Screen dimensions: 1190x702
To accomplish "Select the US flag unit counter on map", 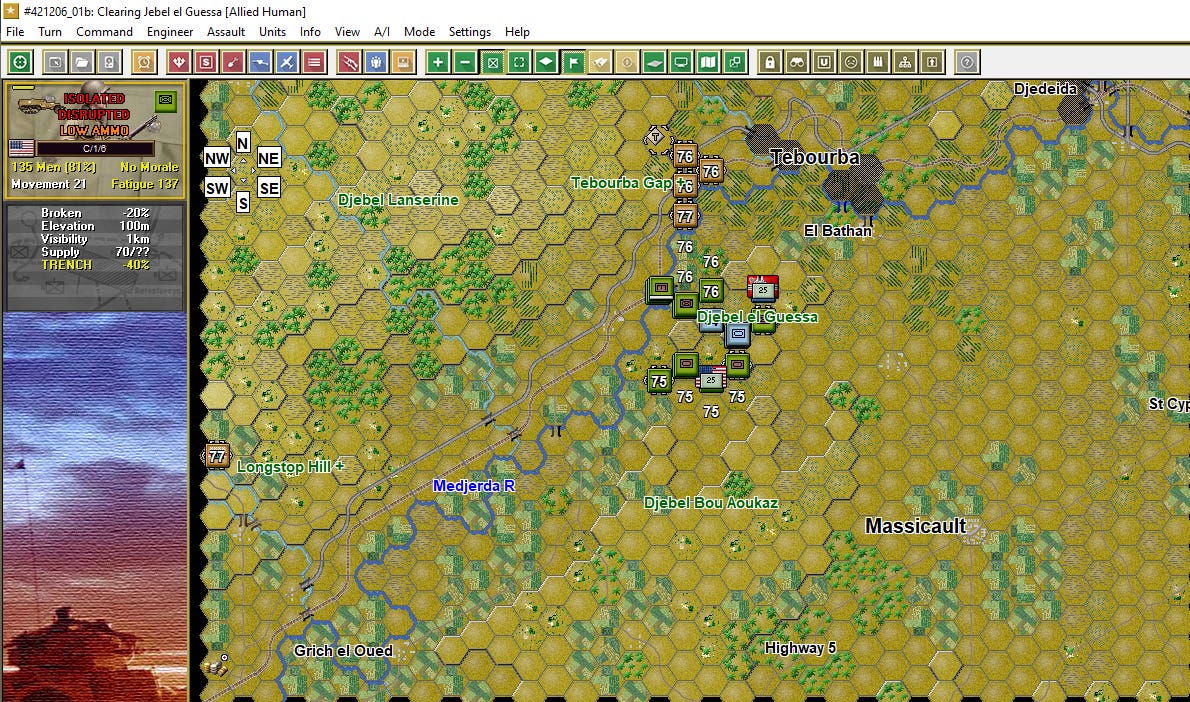I will (x=711, y=378).
